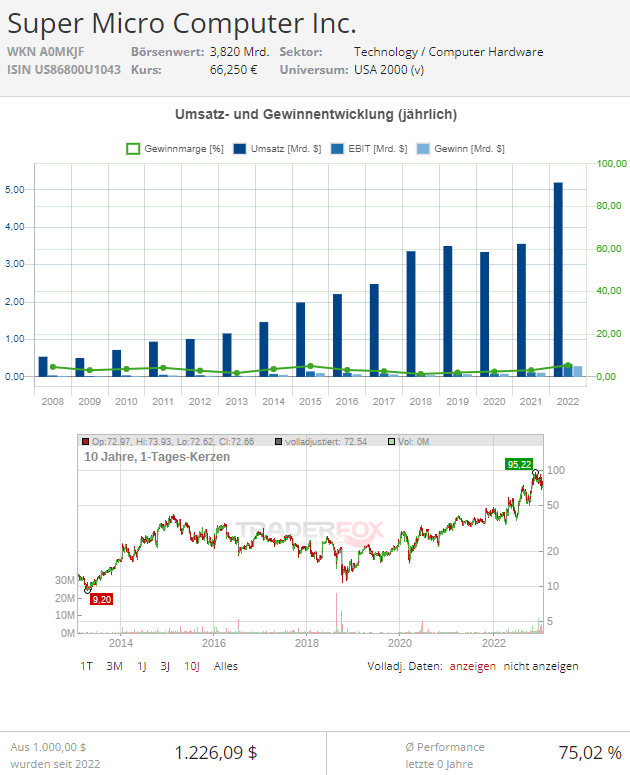Click the 2022 profit margin data point
This screenshot has height=775, width=630.
point(568,366)
